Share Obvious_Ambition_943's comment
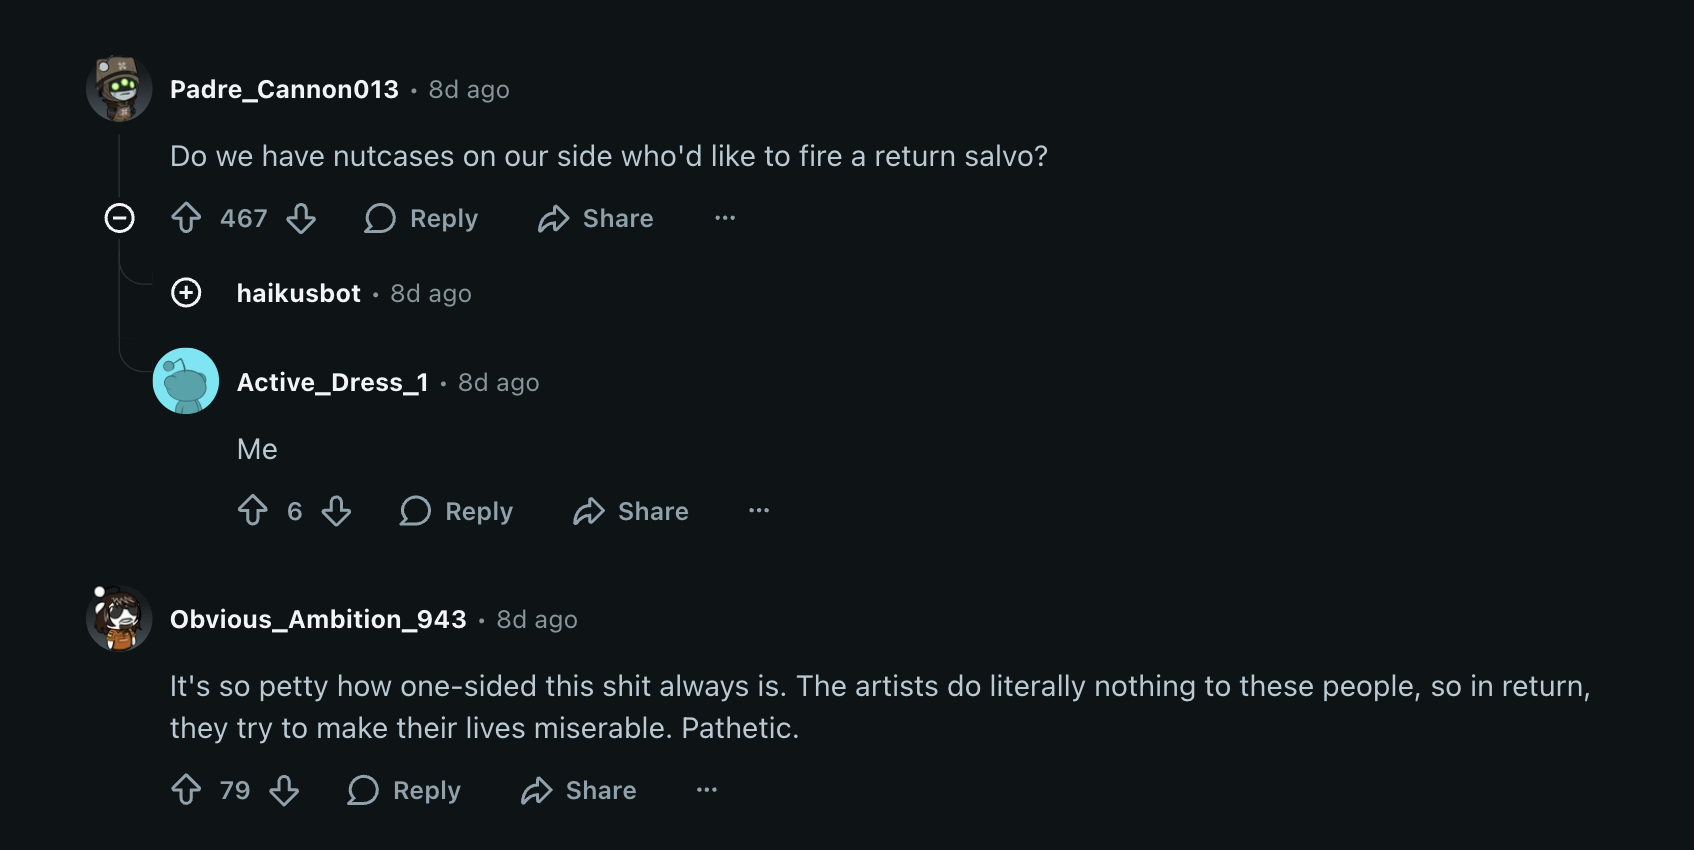Screen dimensions: 1694x850 tap(579, 790)
